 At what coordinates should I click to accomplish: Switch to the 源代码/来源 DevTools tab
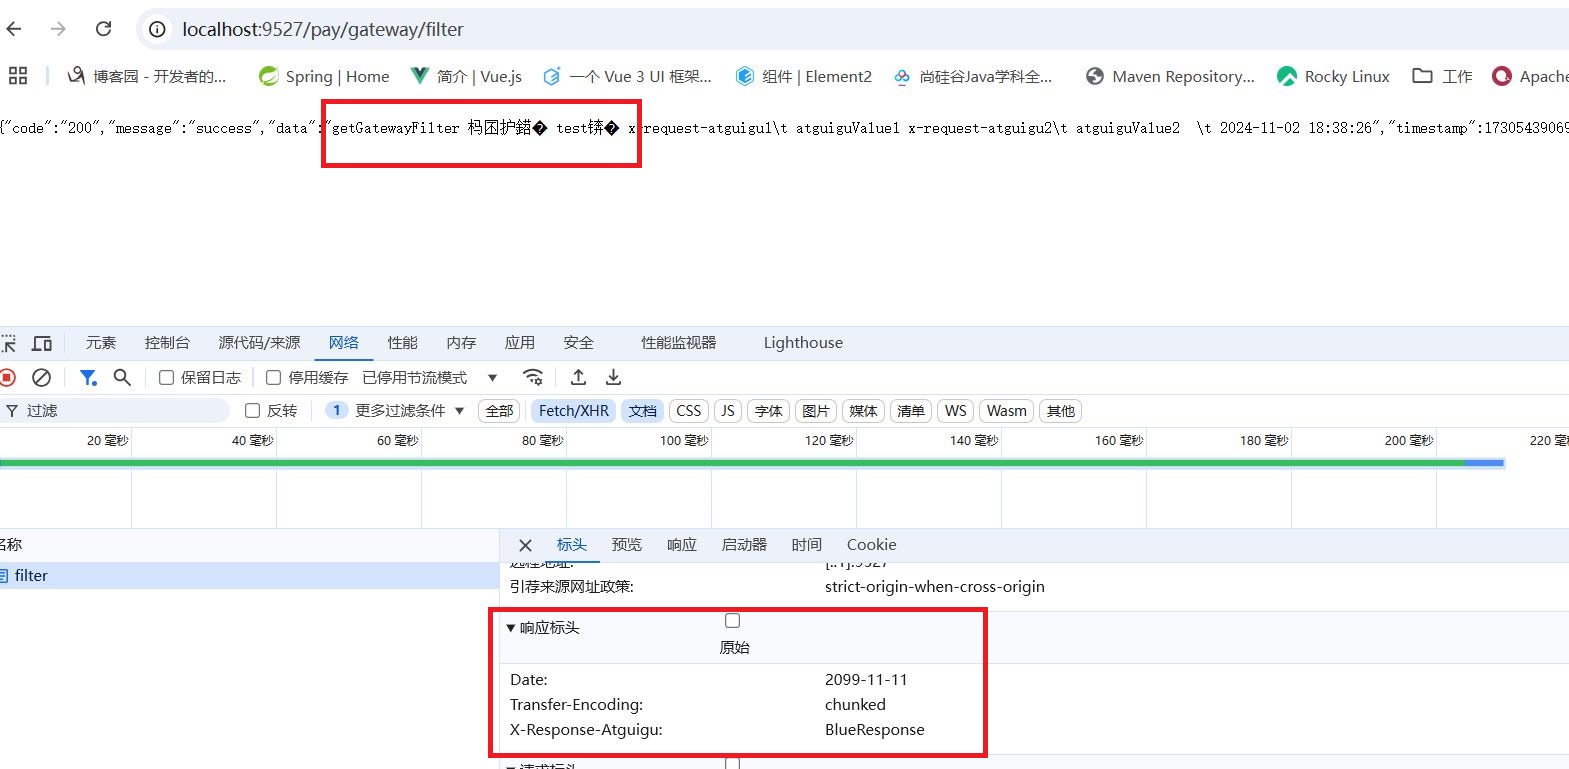click(259, 343)
